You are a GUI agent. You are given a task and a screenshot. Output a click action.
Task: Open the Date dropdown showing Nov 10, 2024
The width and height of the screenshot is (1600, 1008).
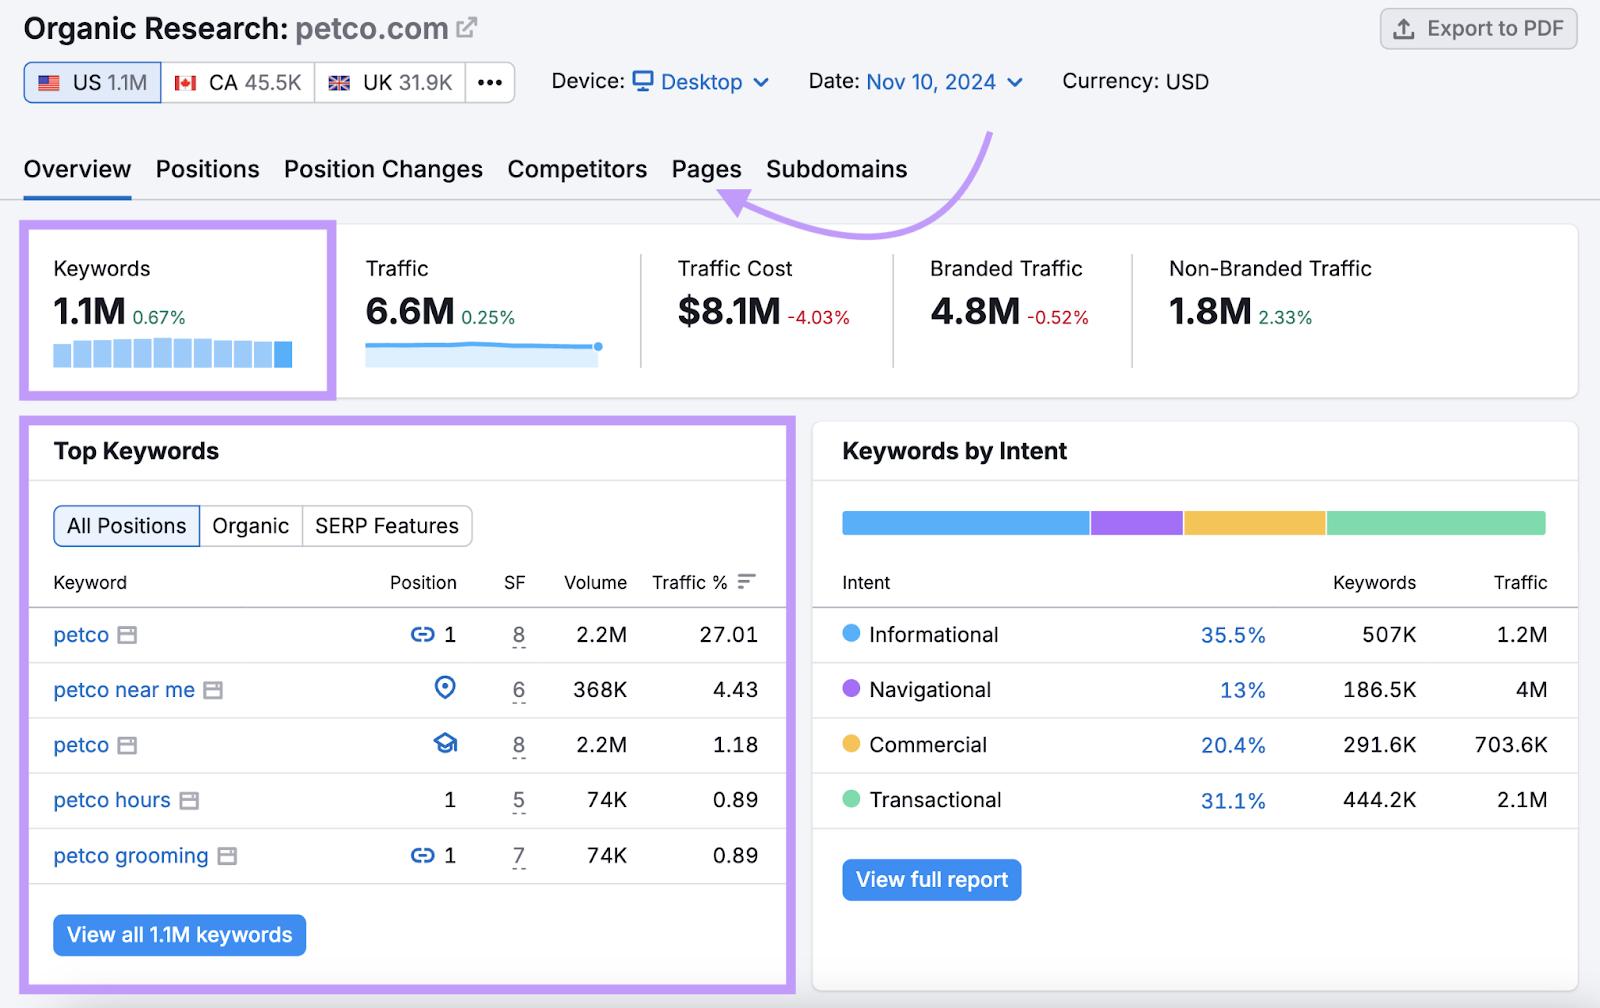pyautogui.click(x=930, y=82)
